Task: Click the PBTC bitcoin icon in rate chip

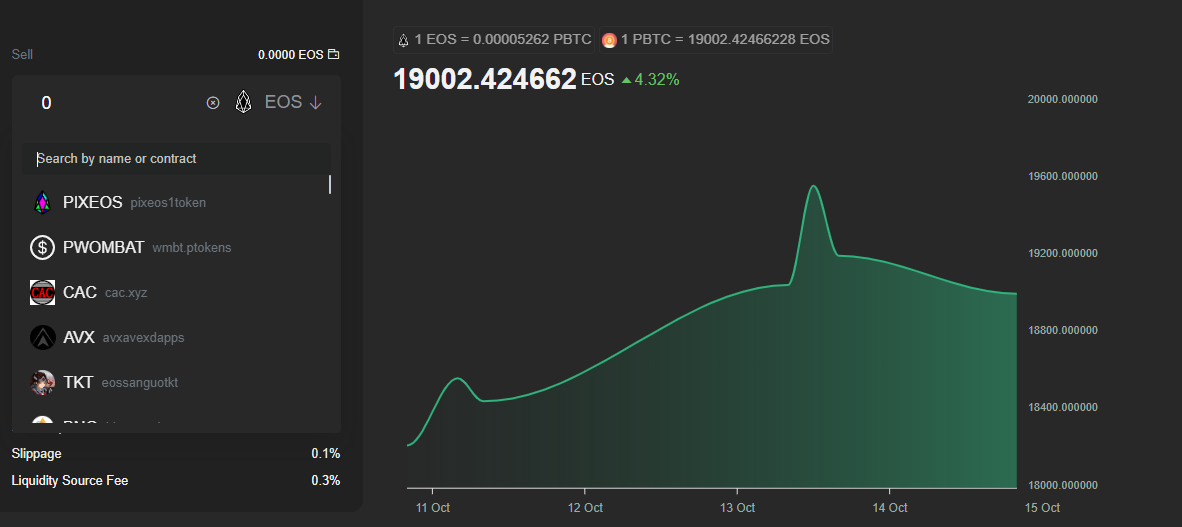Action: pyautogui.click(x=609, y=41)
